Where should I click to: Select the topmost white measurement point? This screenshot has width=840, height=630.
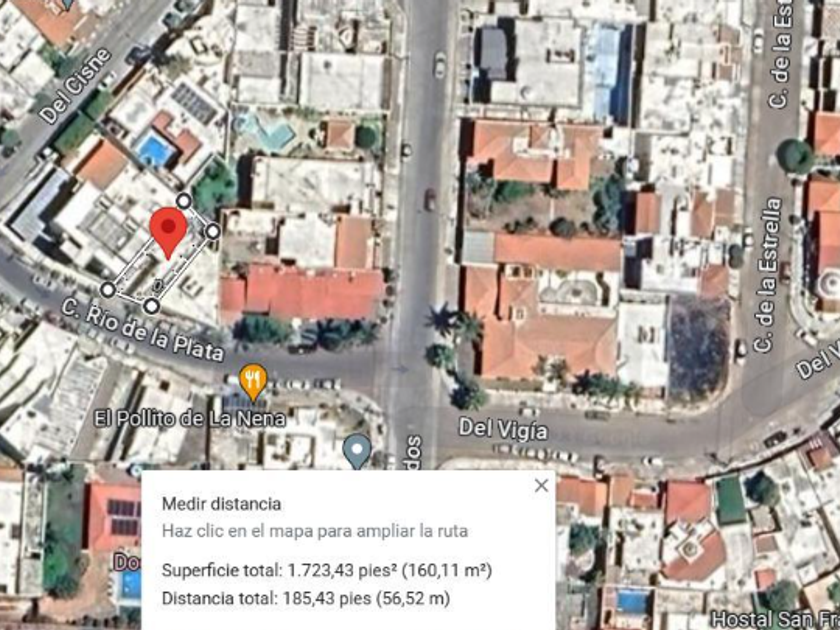184,201
